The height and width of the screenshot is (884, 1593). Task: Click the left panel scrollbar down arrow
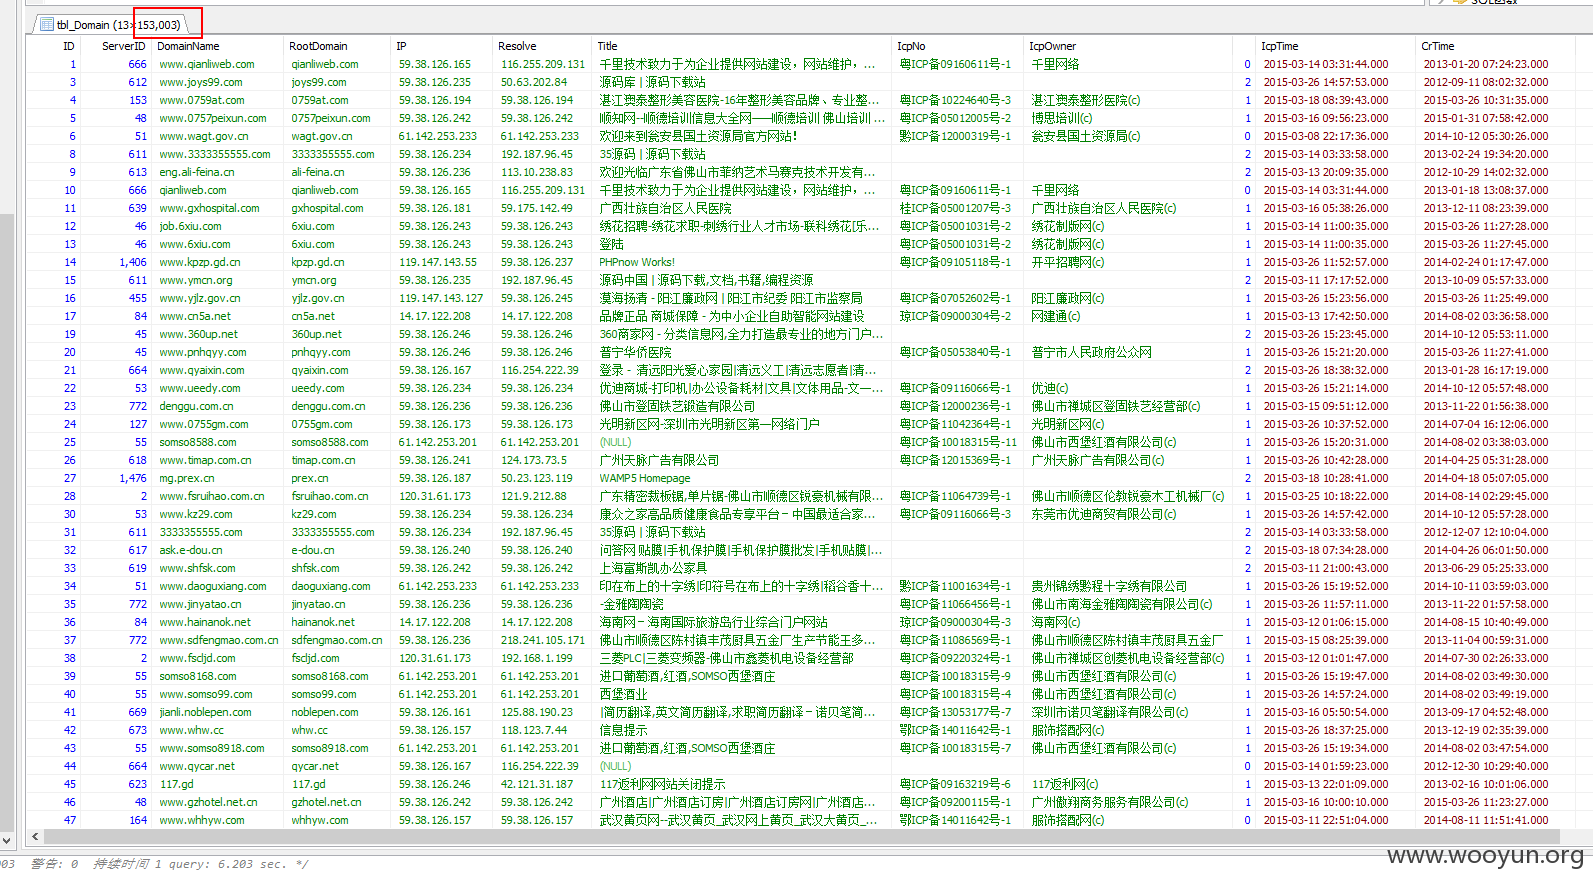(x=7, y=841)
